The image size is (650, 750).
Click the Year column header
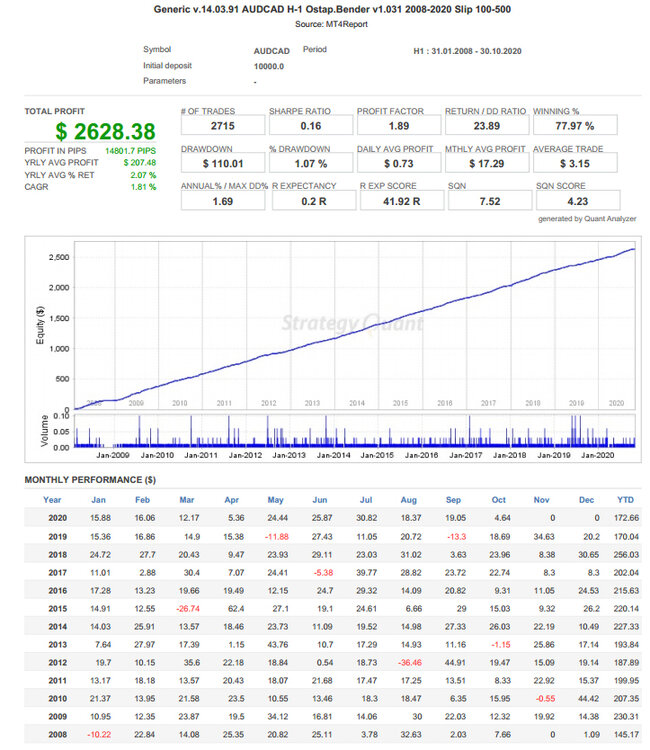52,500
